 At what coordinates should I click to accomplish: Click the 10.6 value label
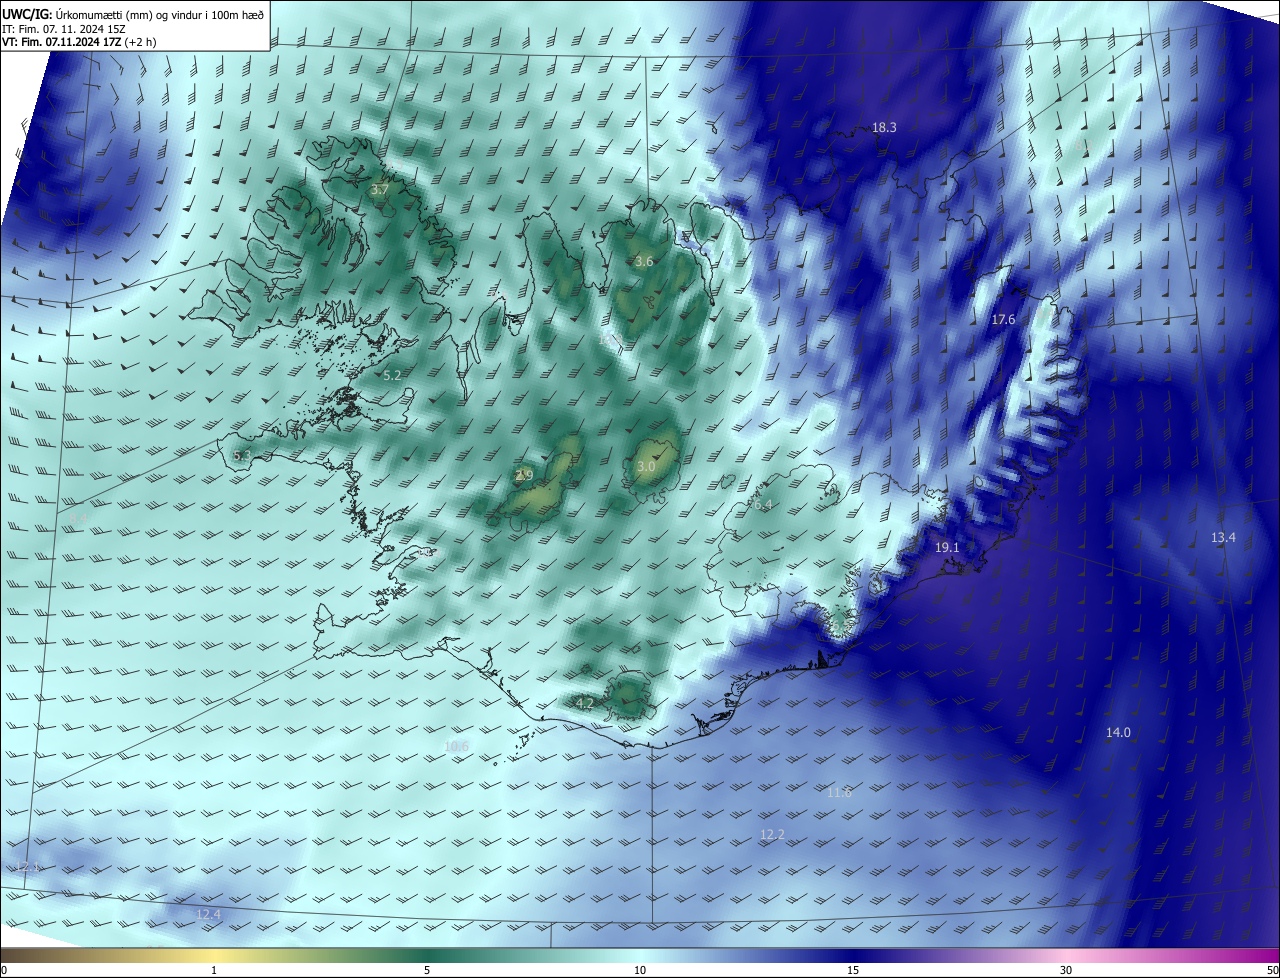[x=456, y=746]
